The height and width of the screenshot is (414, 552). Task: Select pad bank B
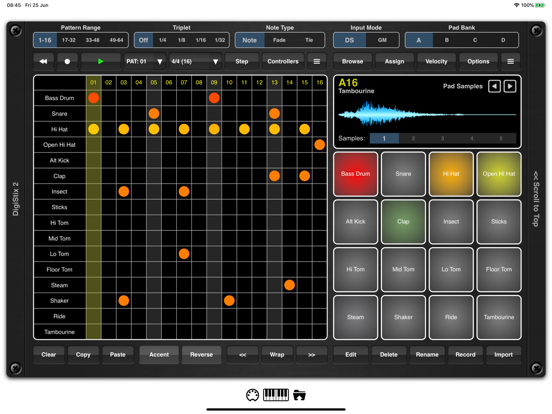pos(447,40)
